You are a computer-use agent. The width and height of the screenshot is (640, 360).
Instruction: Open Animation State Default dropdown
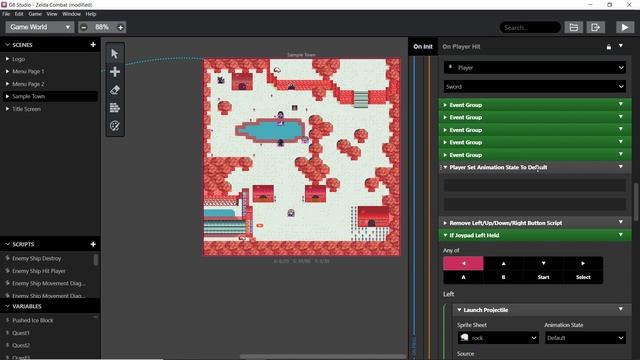pyautogui.click(x=585, y=338)
